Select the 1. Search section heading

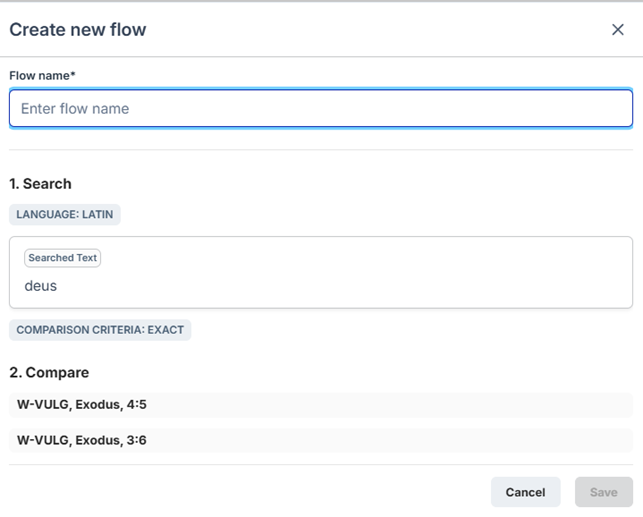coord(40,184)
